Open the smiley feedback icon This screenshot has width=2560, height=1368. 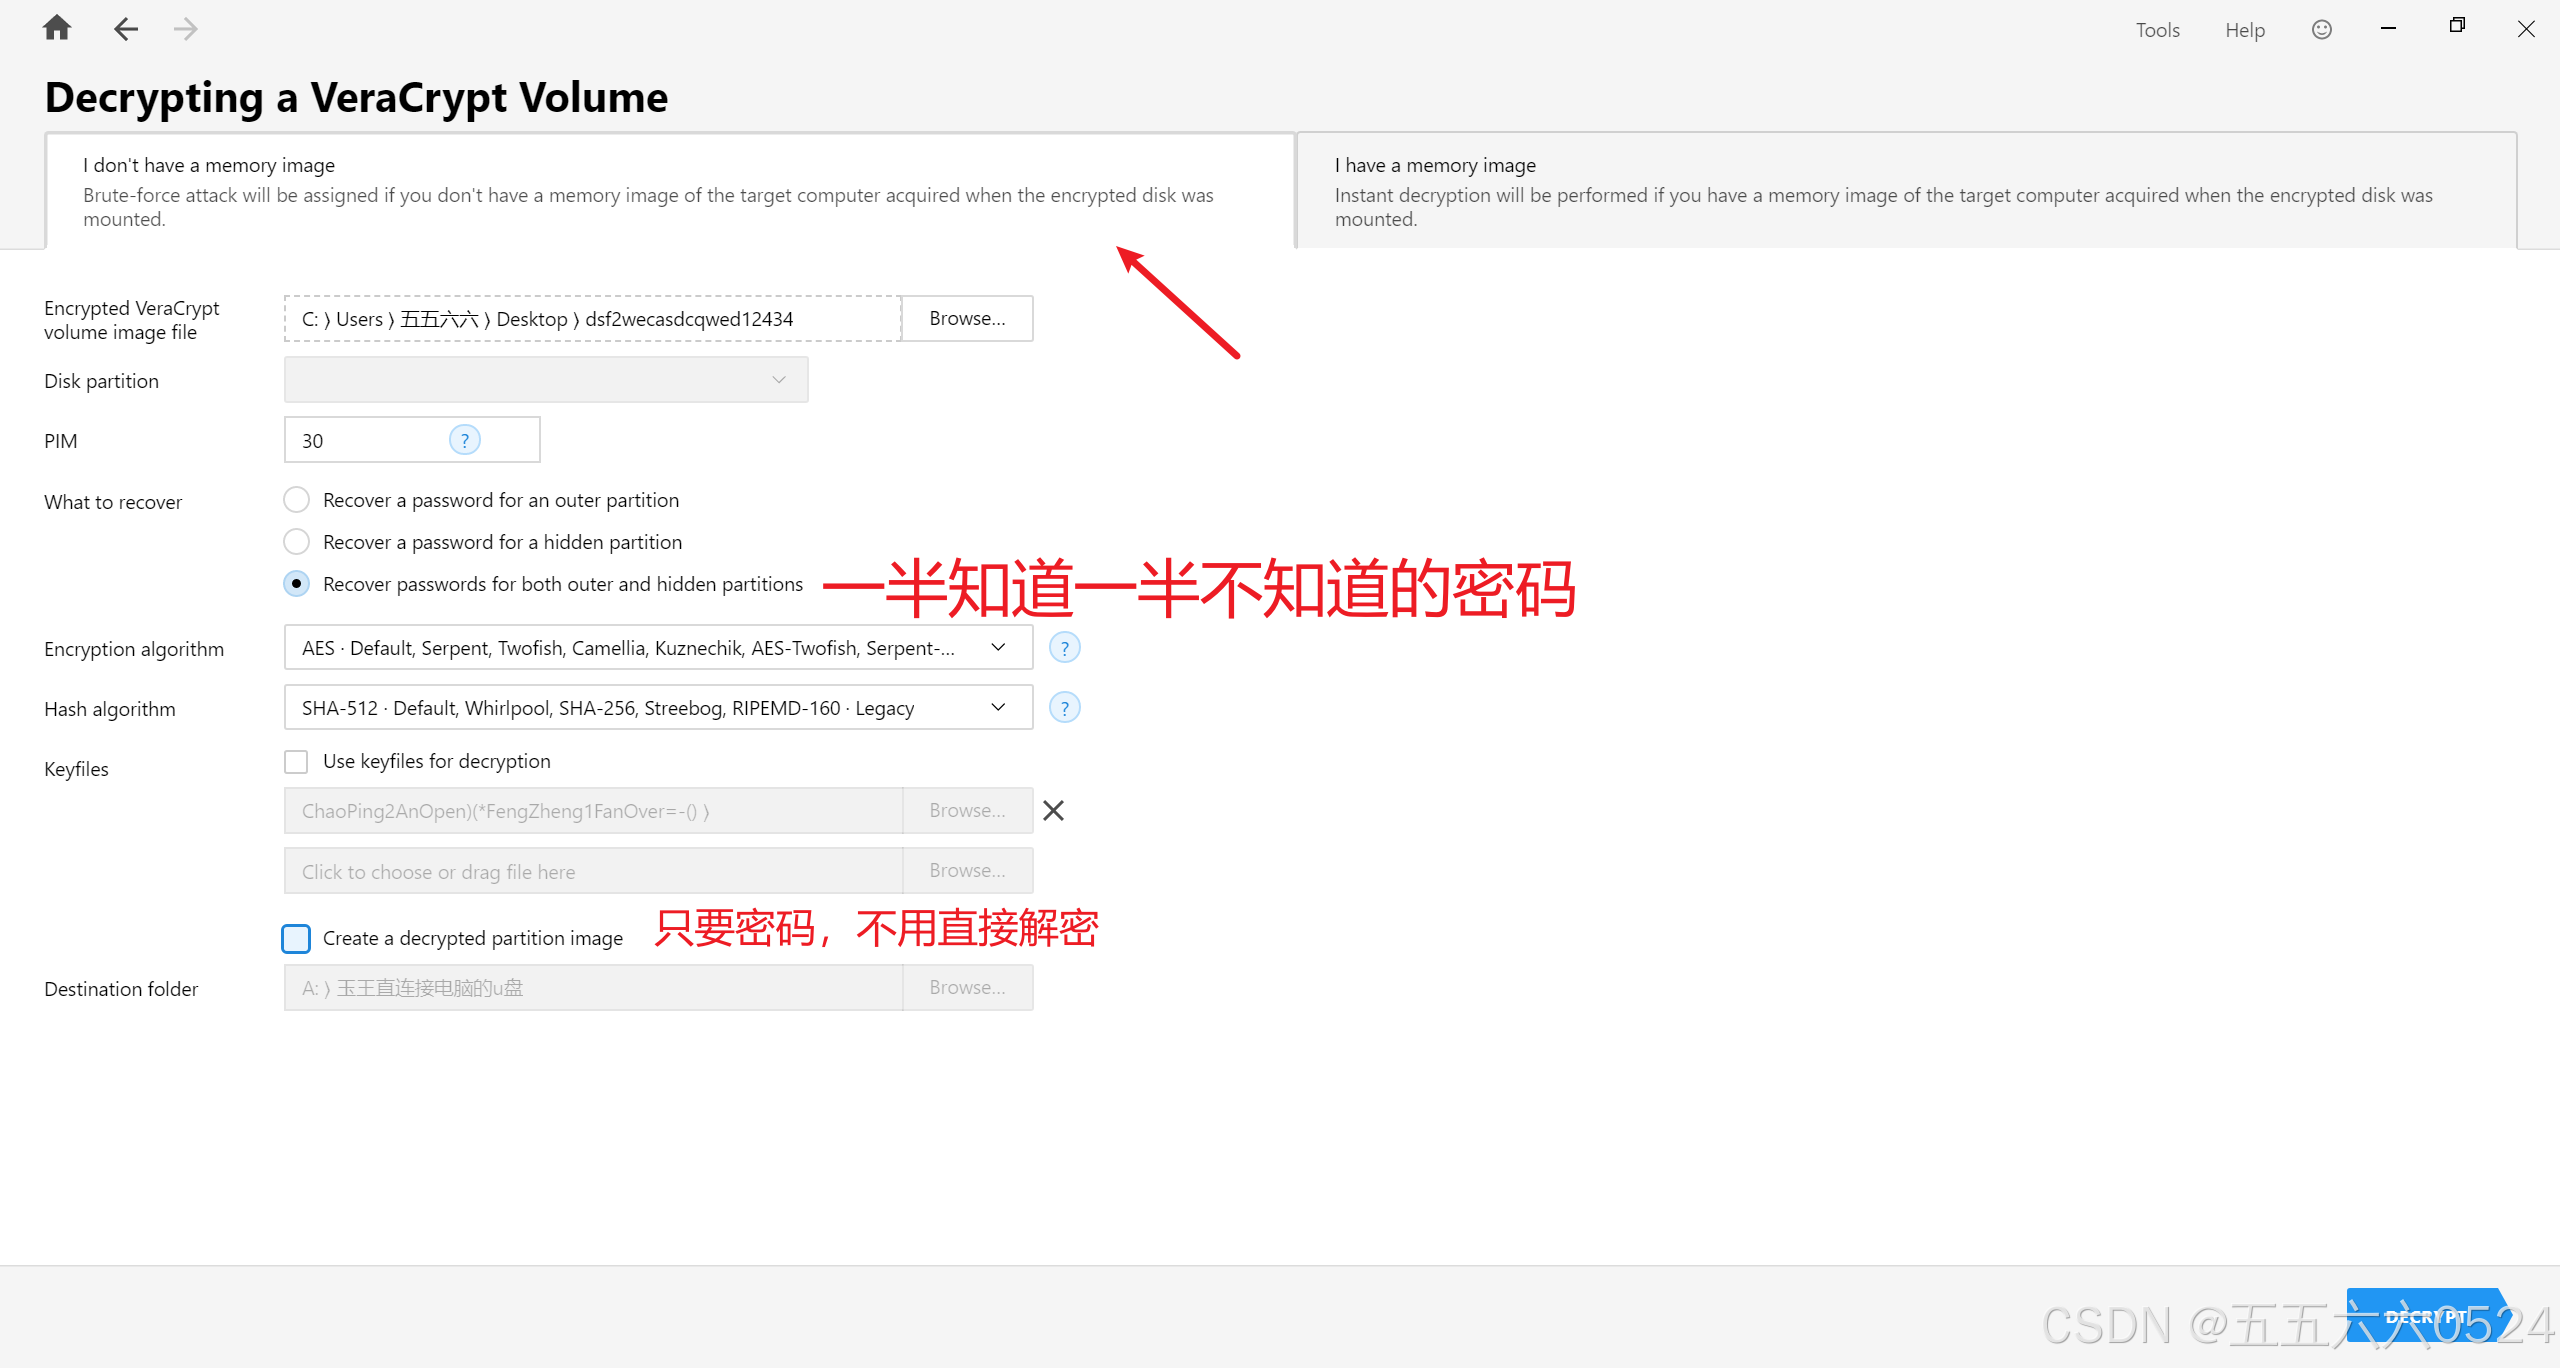tap(2321, 30)
